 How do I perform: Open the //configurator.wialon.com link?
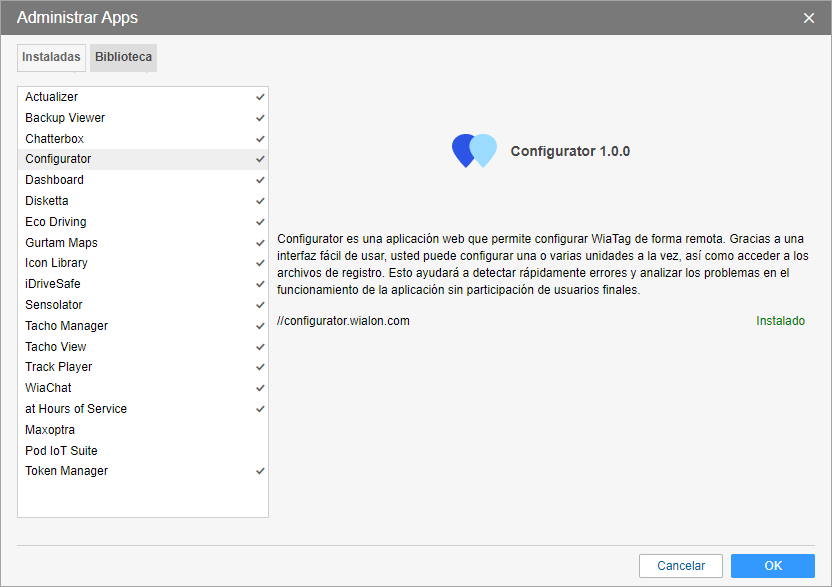(343, 321)
